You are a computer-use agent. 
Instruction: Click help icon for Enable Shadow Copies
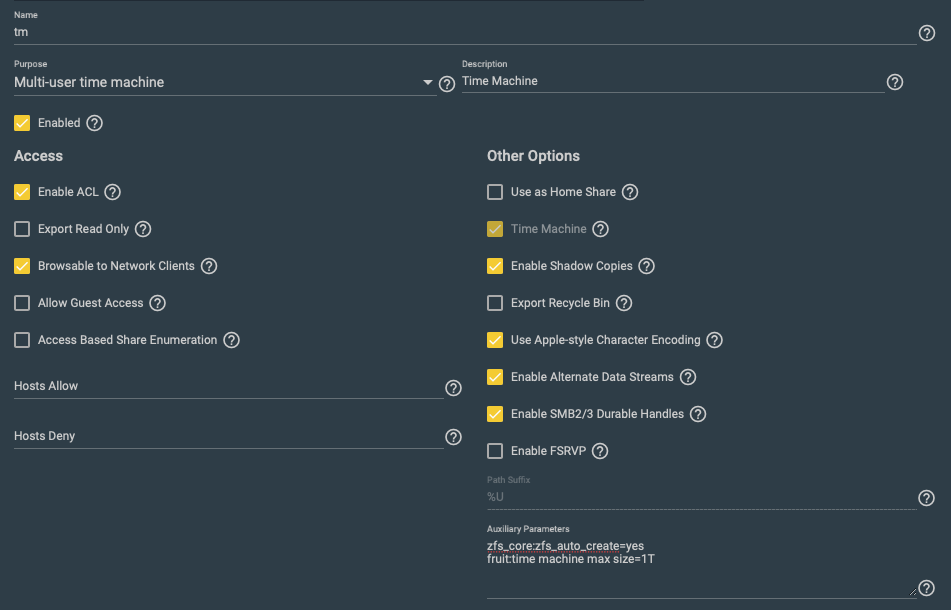[x=646, y=266]
